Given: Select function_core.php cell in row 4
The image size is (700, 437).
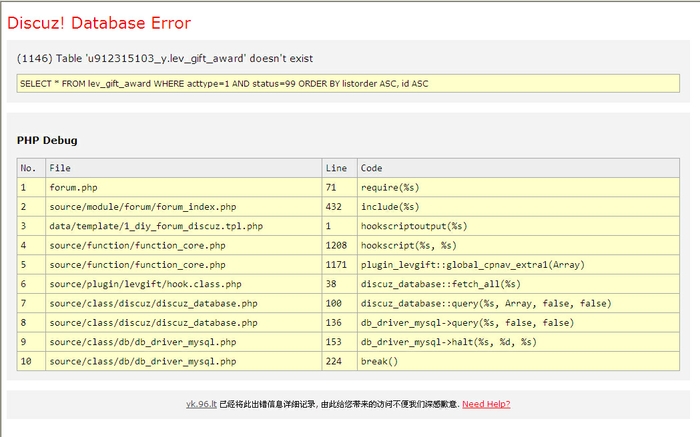Looking at the screenshot, I should click(183, 246).
